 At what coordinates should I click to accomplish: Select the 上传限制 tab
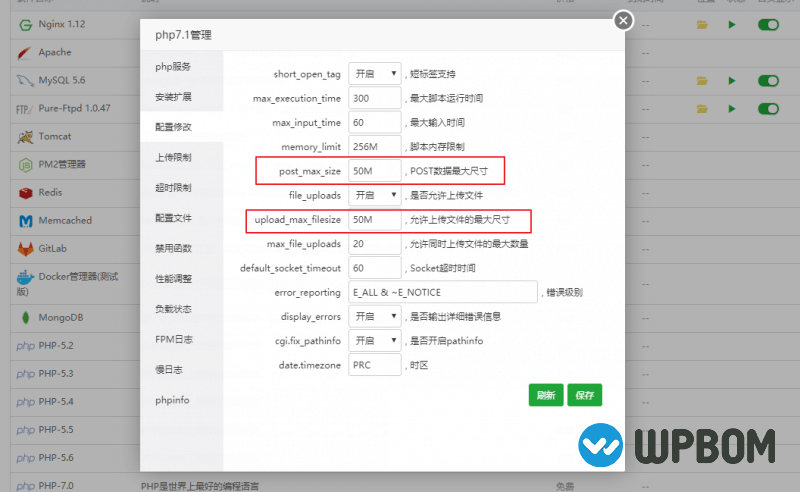point(182,157)
